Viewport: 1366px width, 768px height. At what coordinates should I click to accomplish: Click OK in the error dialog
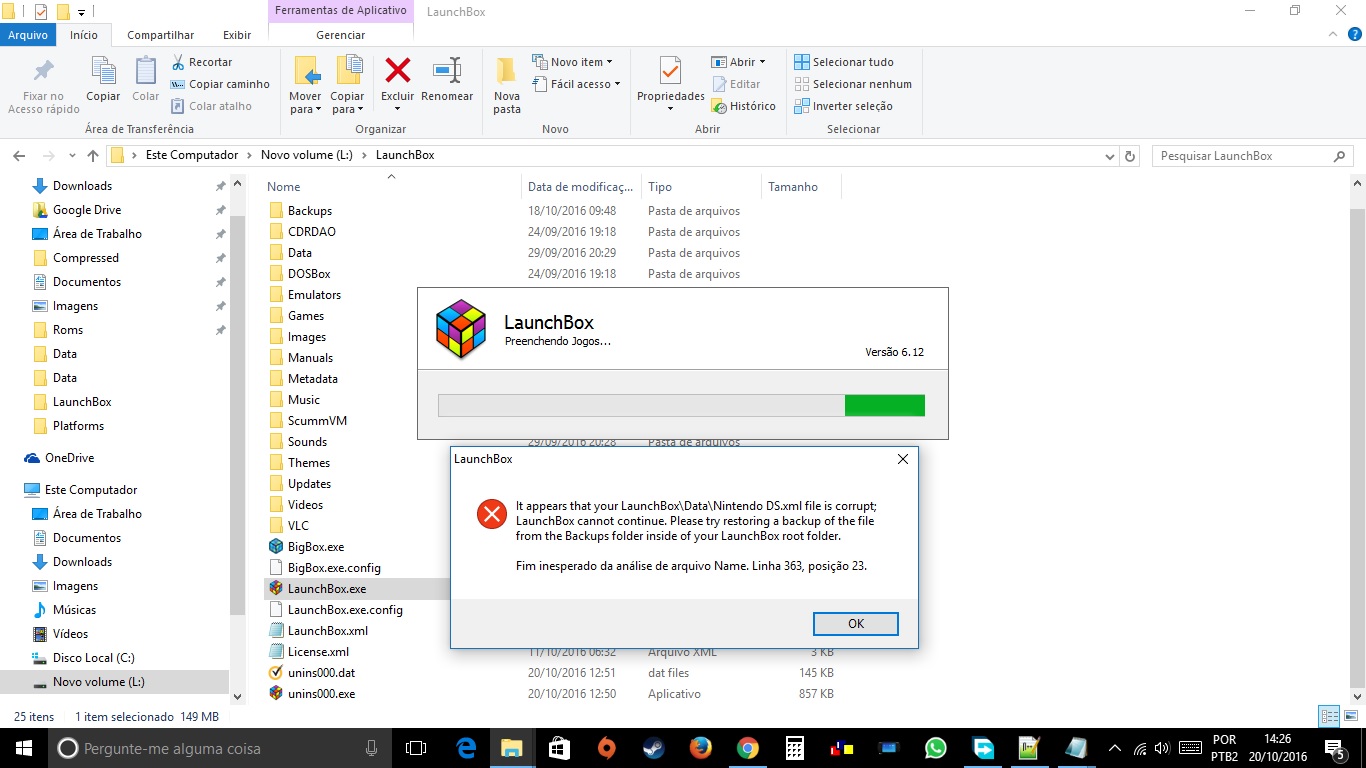click(856, 623)
